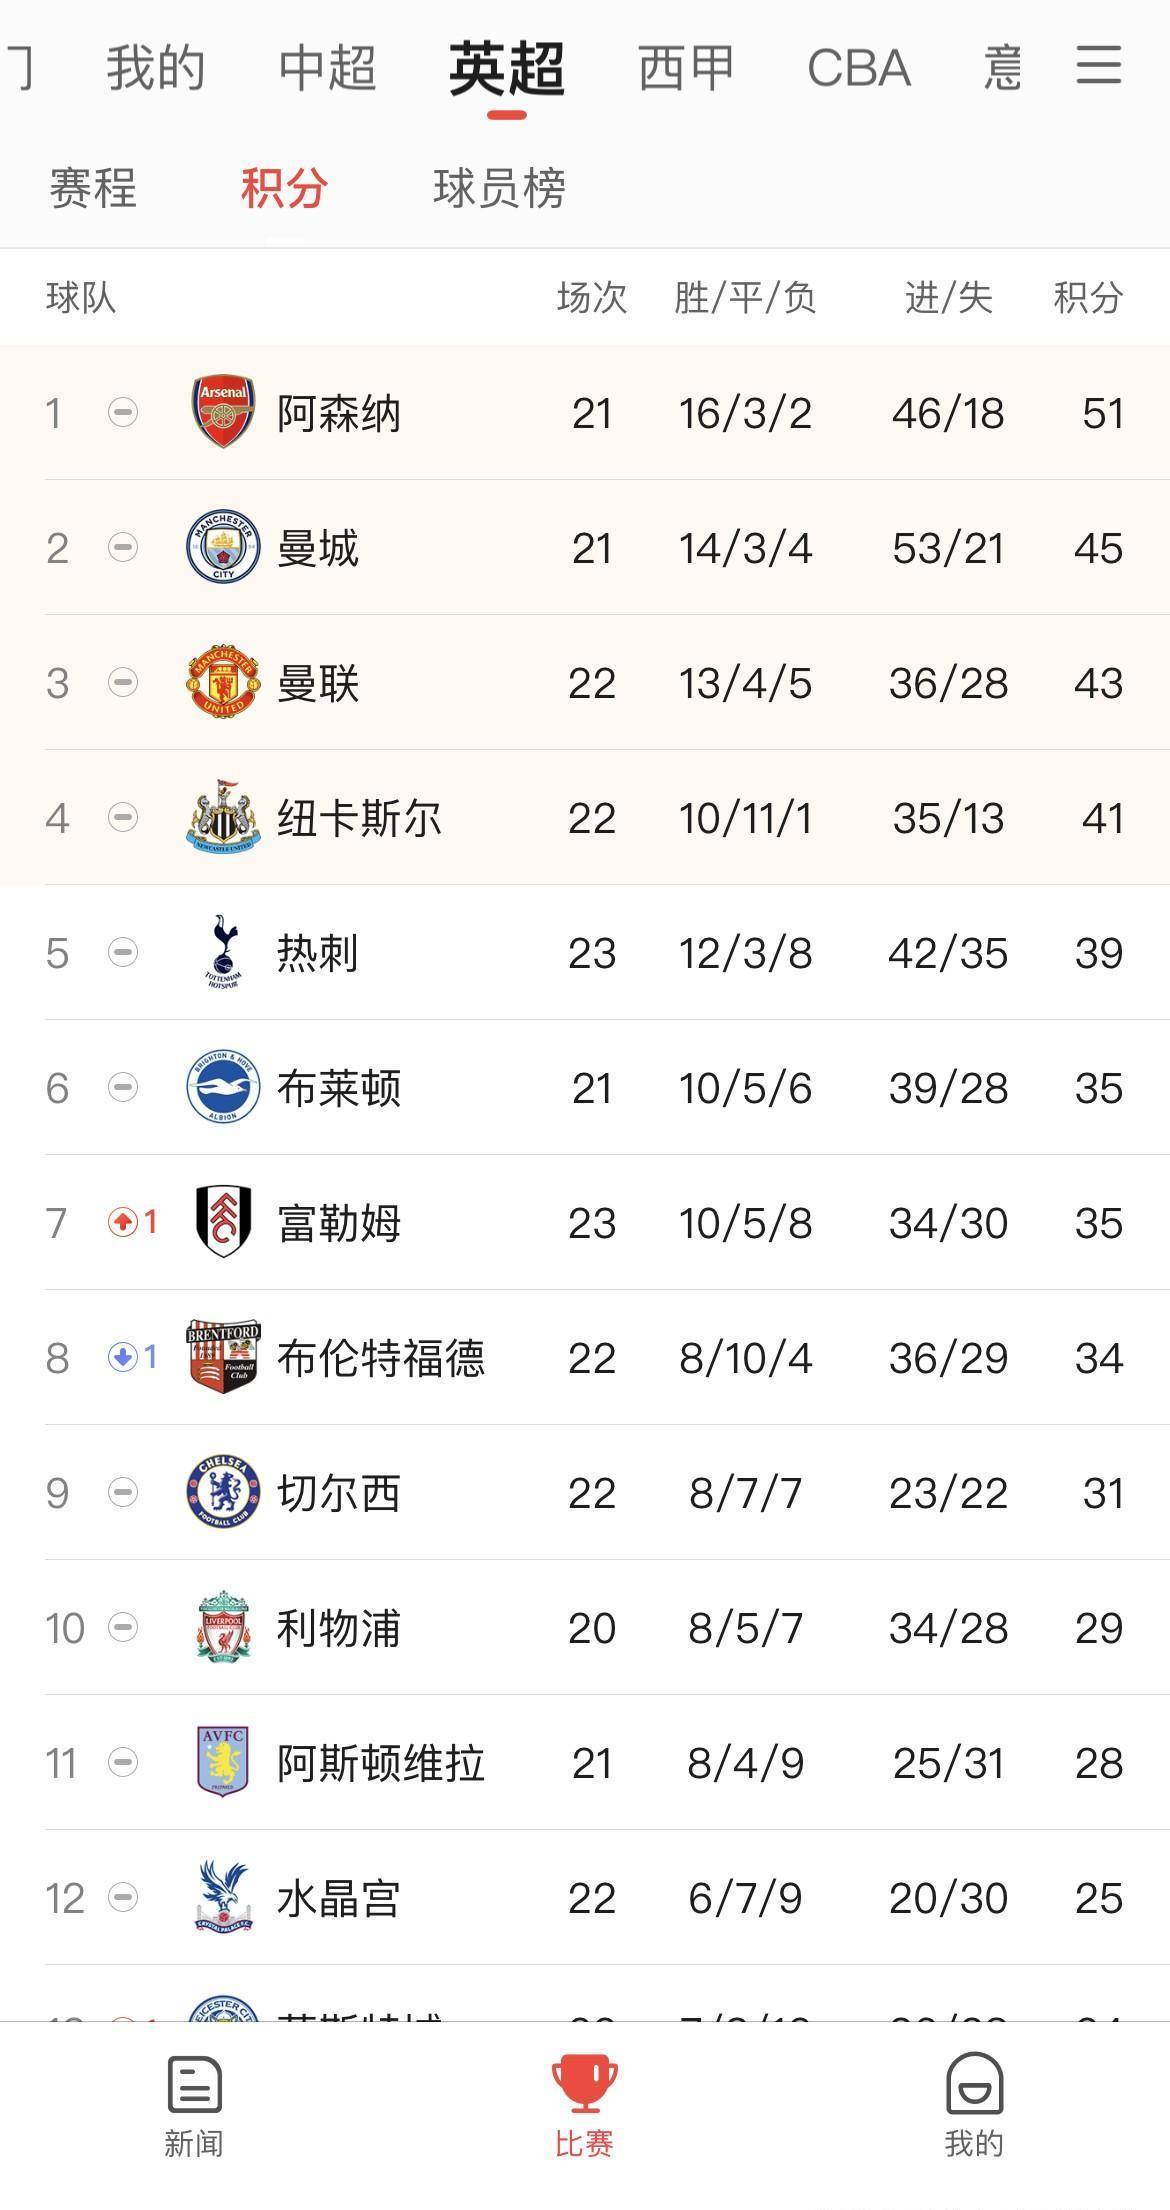Tap the Manchester City crest
The width and height of the screenshot is (1170, 2210).
[223, 547]
